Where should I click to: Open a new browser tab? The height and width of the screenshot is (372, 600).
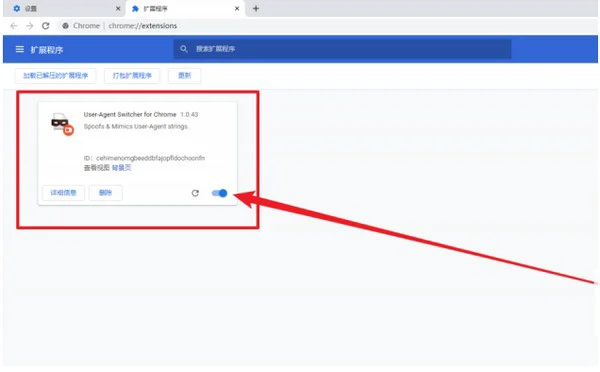click(x=256, y=8)
